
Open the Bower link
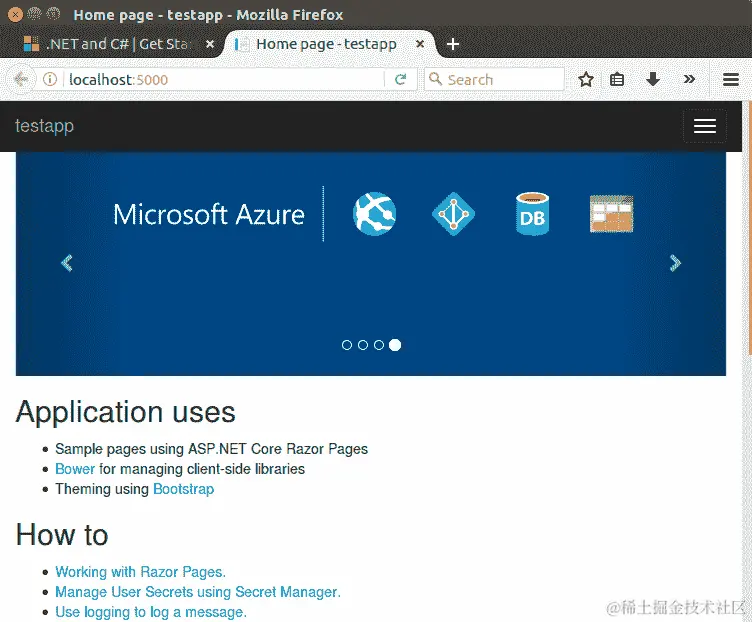point(75,469)
